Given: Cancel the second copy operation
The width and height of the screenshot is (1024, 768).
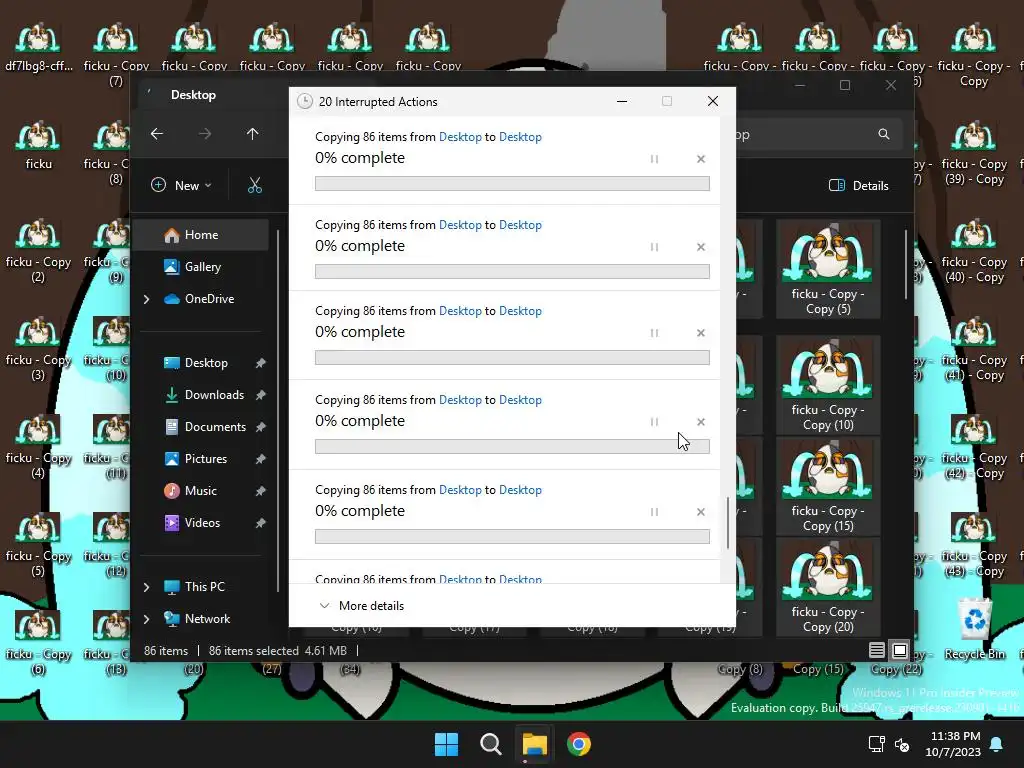Looking at the screenshot, I should click(x=701, y=247).
